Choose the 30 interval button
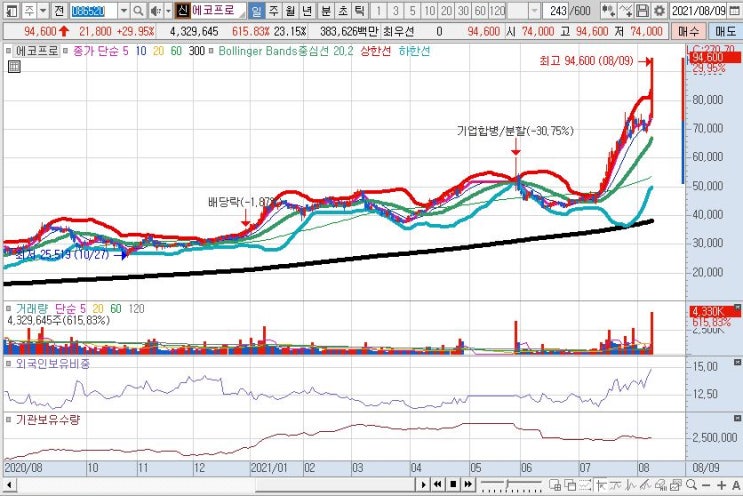The width and height of the screenshot is (743, 496). 463,10
